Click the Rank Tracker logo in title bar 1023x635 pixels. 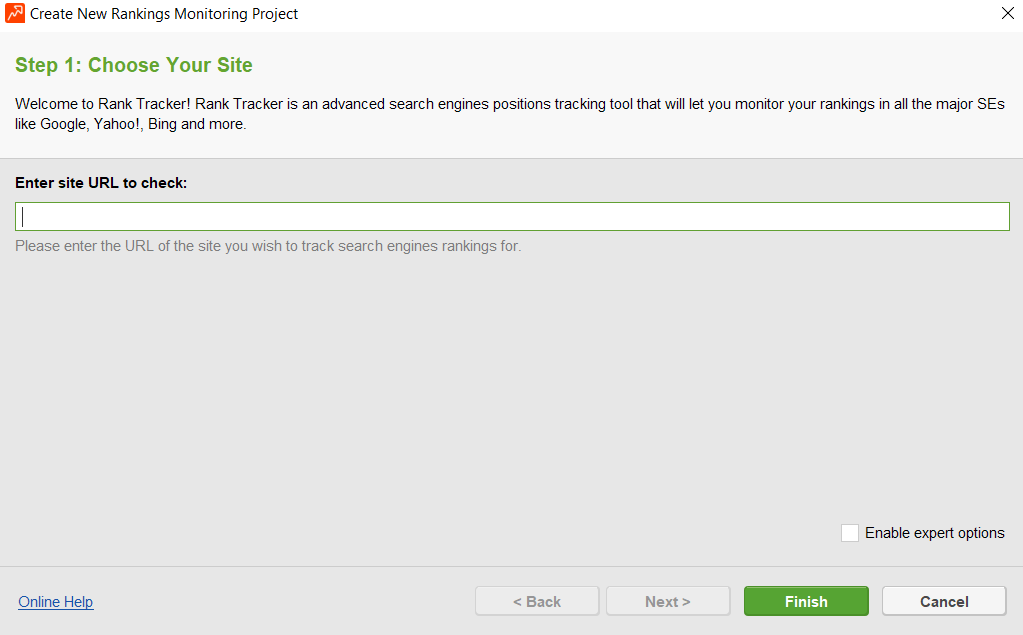coord(15,14)
